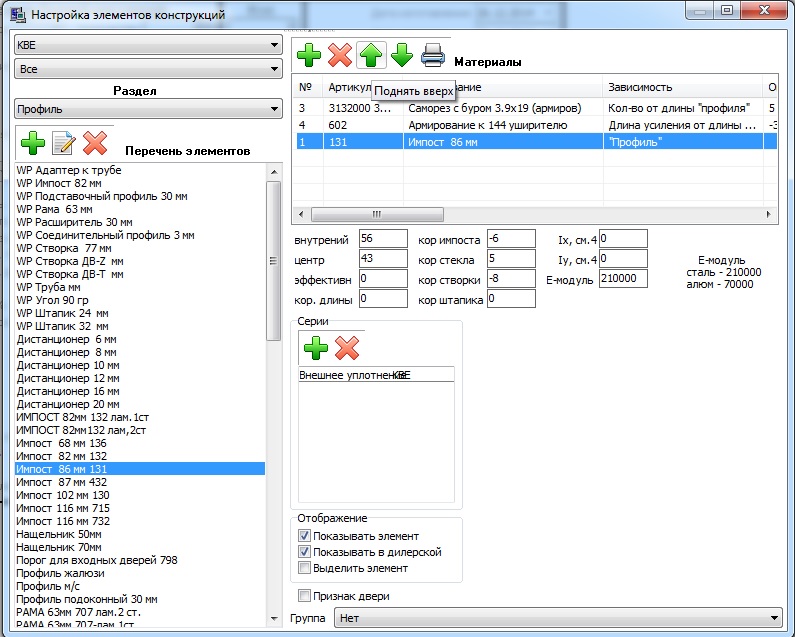The image size is (795, 637).
Task: Open the 'Группа' dropdown showing Нет
Action: [x=558, y=618]
